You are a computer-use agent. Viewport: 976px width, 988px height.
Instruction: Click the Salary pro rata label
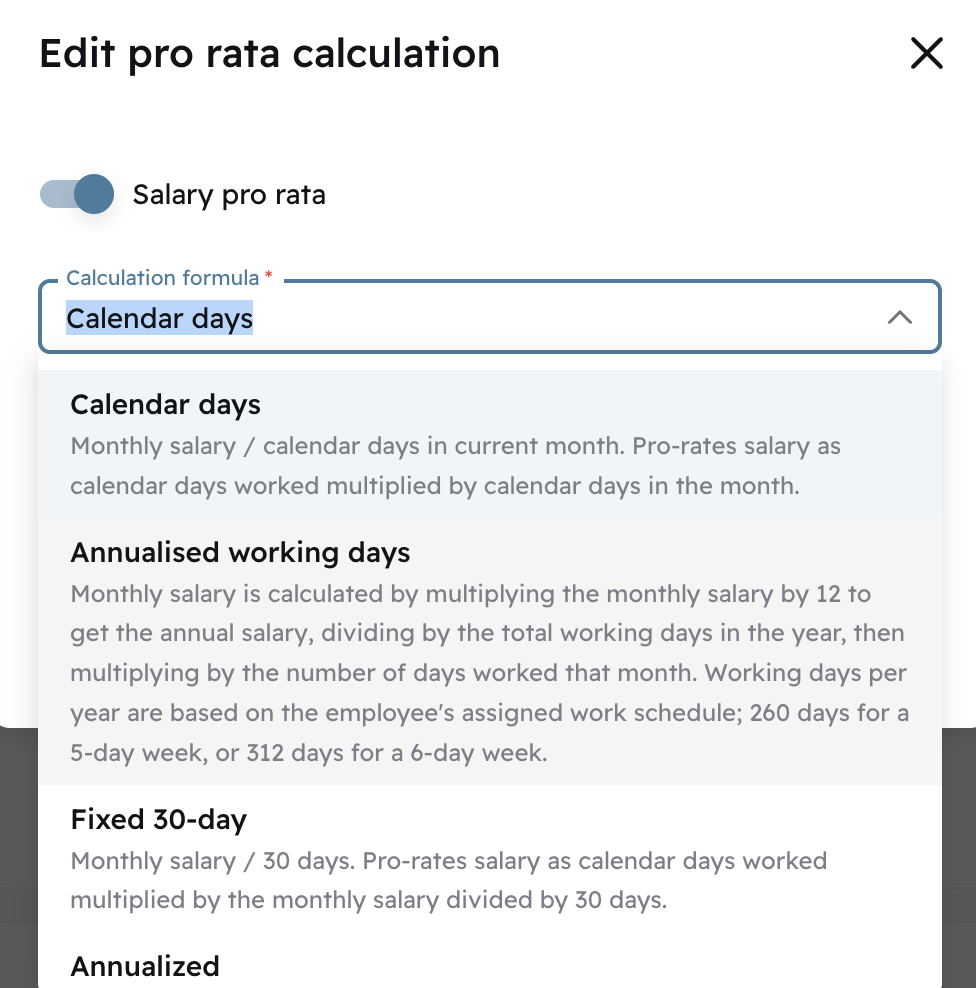[229, 194]
